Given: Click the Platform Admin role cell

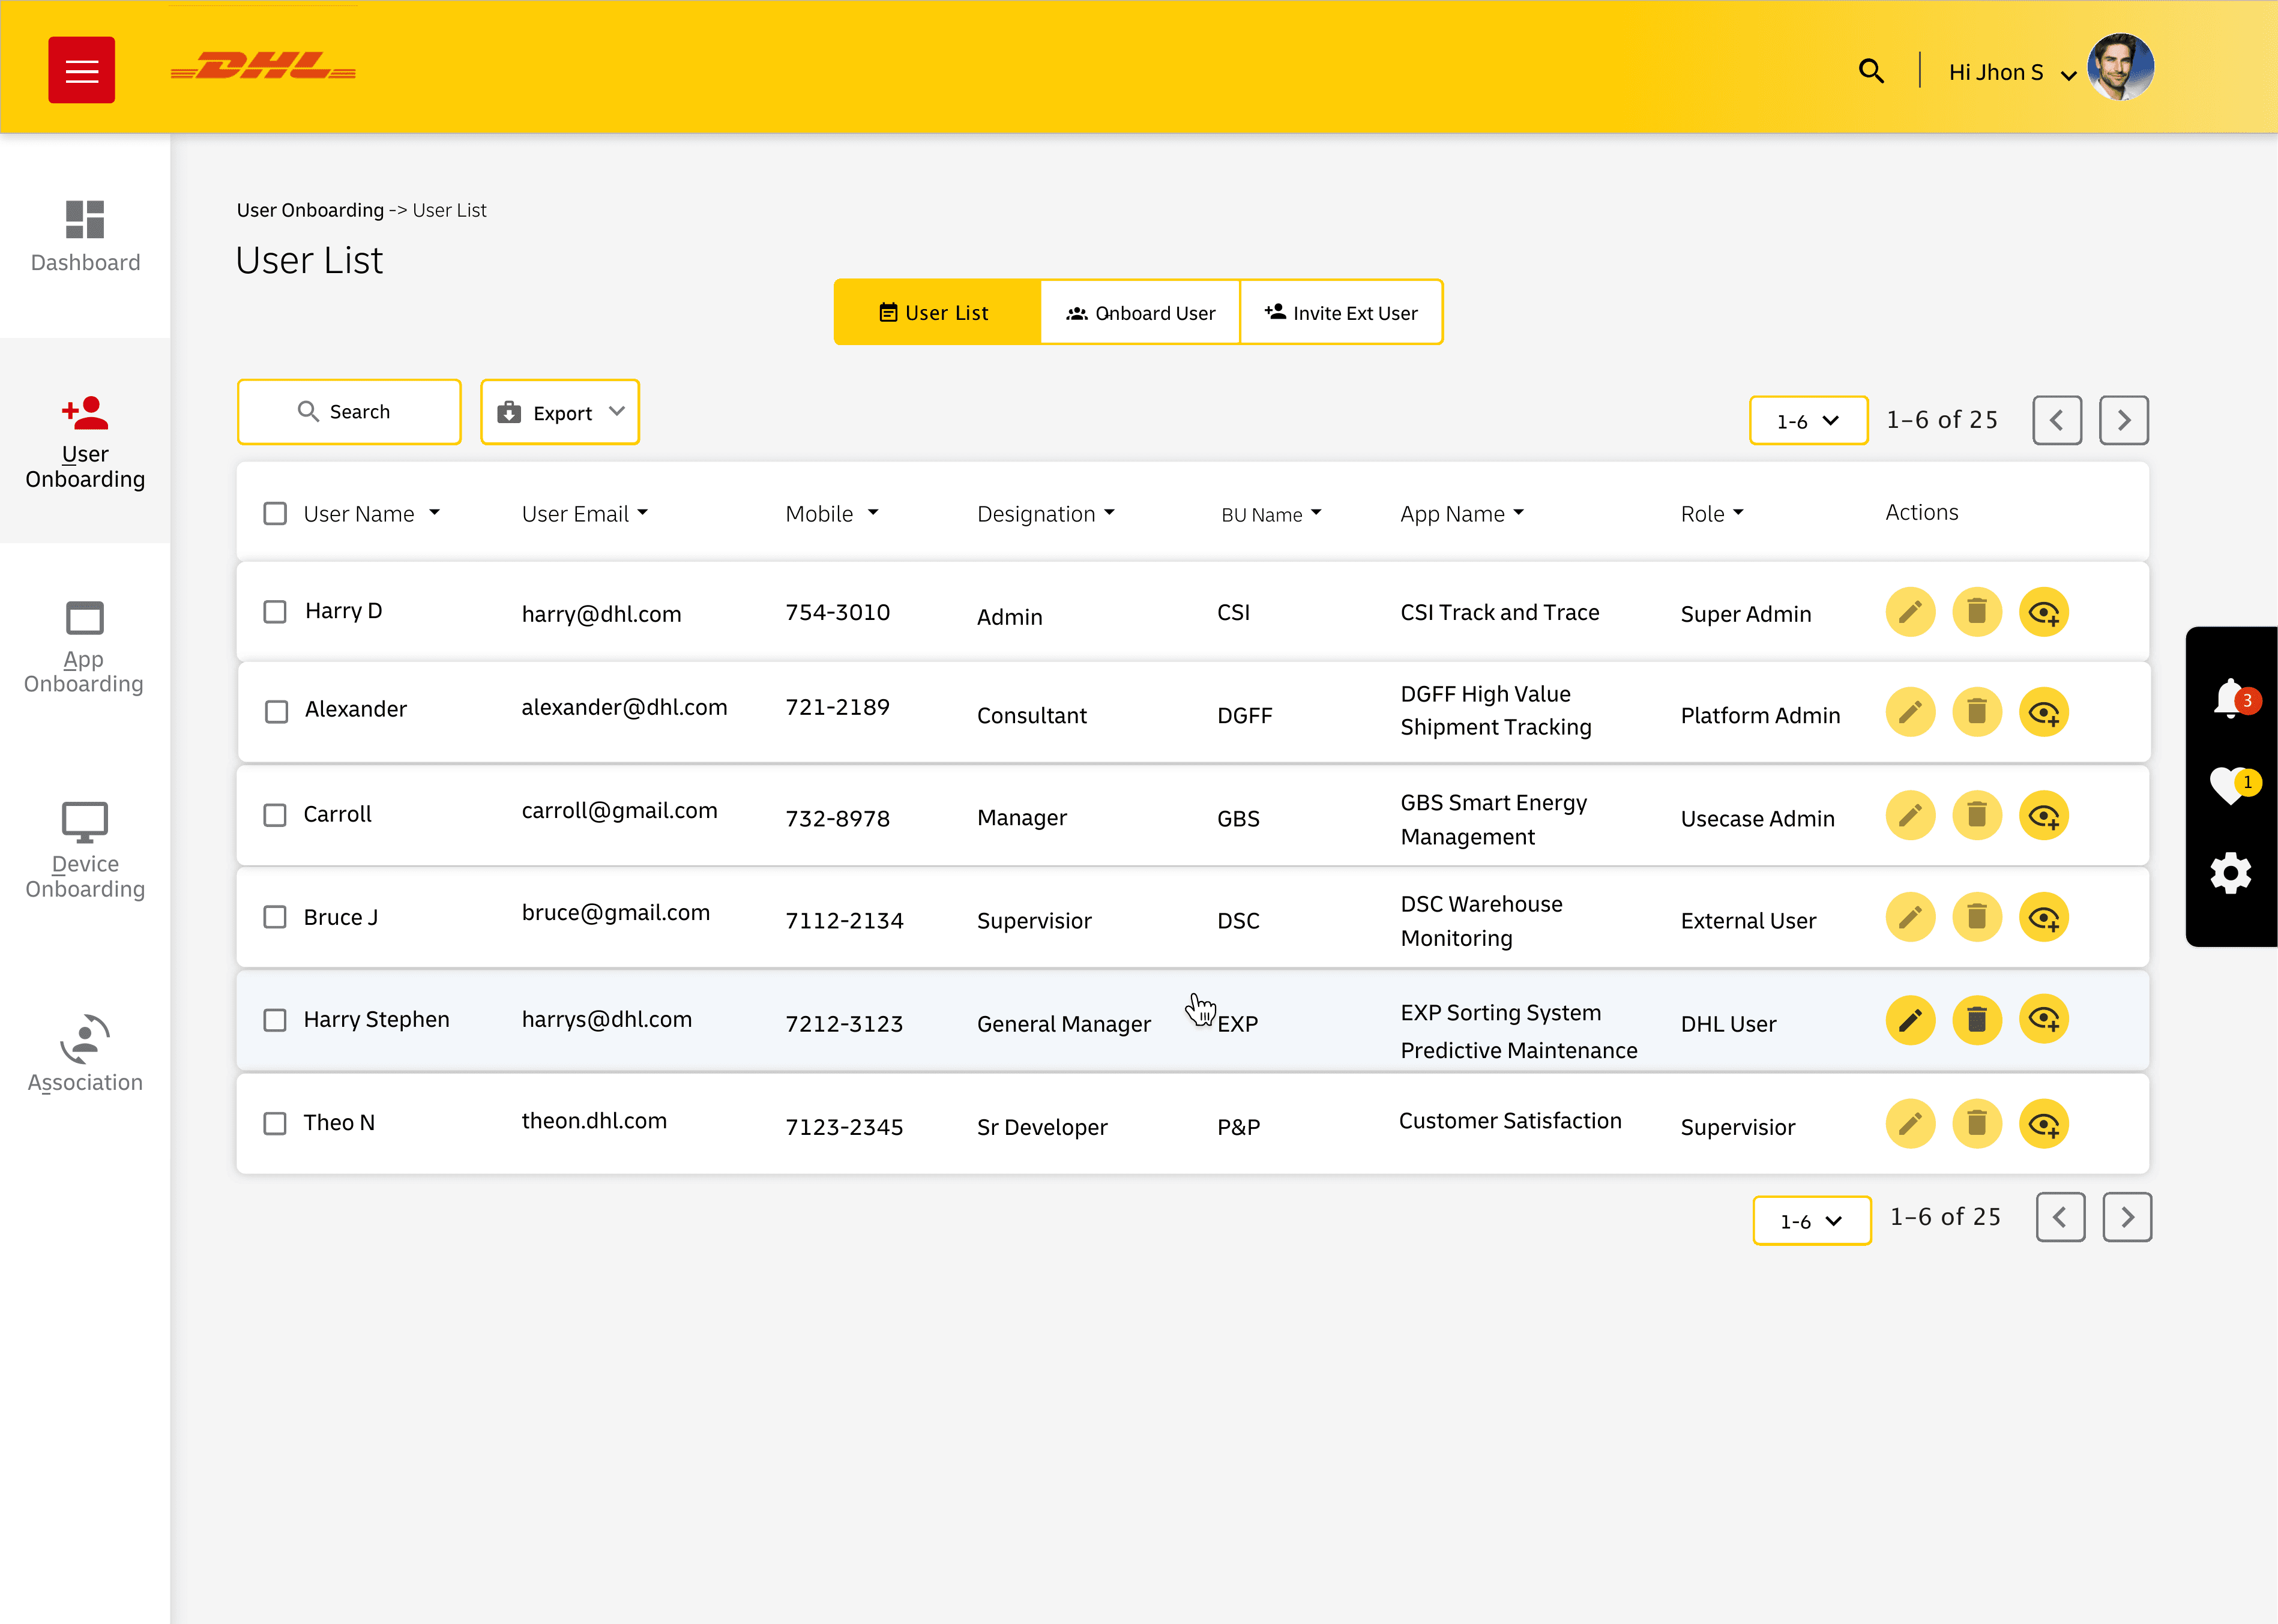Looking at the screenshot, I should point(1760,715).
